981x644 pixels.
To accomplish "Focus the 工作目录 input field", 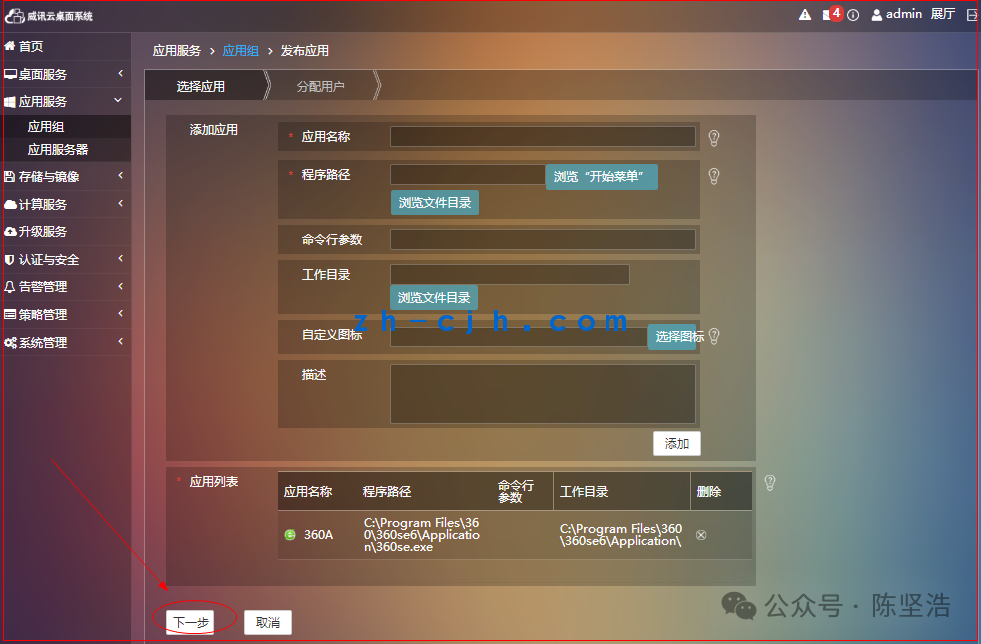I will (x=510, y=274).
